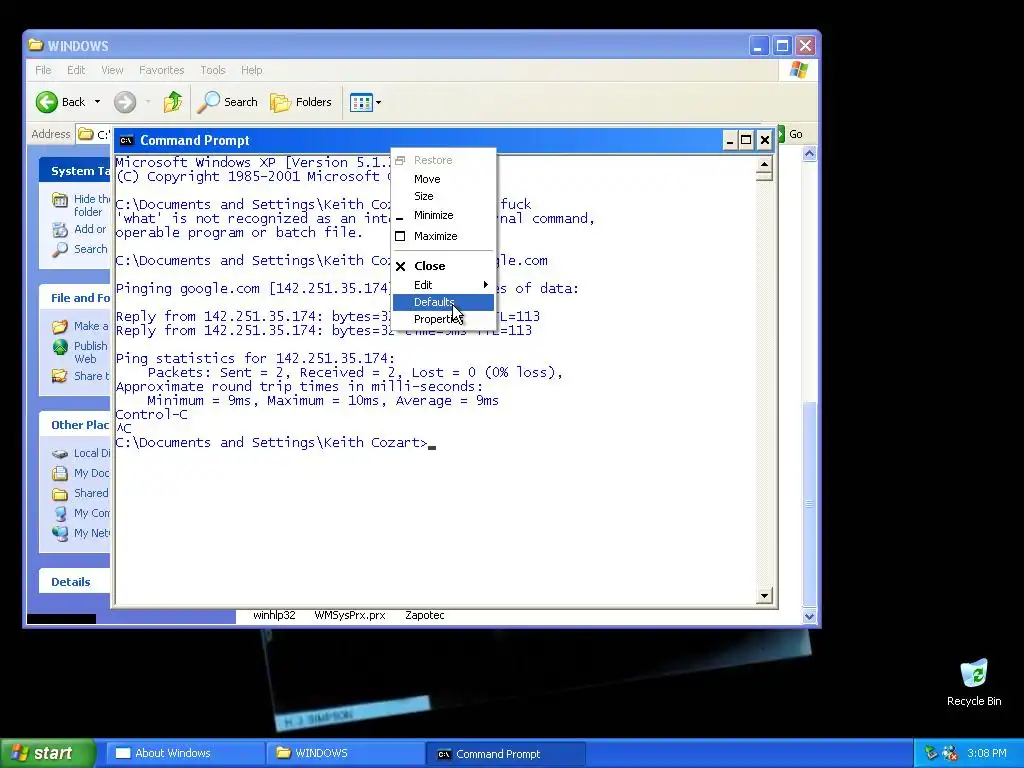Click Search link in System Tasks
The width and height of the screenshot is (1024, 768).
click(90, 249)
